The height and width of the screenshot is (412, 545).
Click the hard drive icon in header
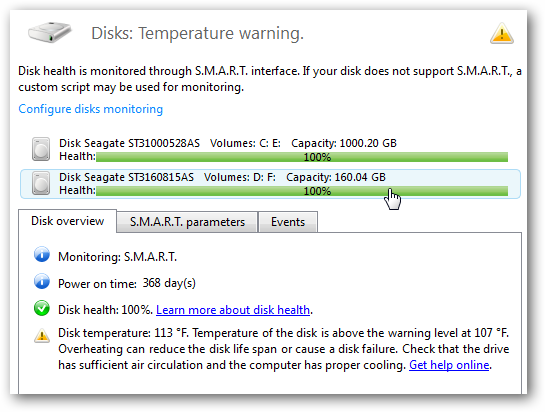pyautogui.click(x=50, y=32)
